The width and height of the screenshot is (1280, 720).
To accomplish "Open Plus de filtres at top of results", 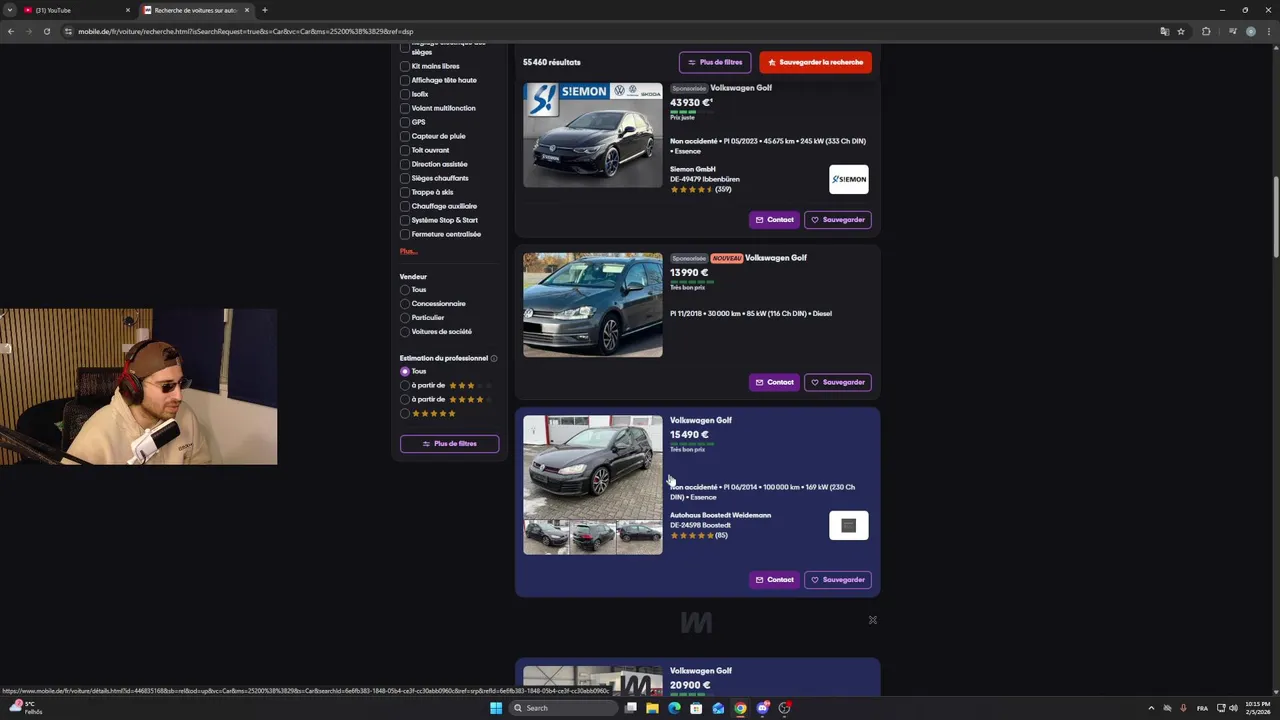I will pyautogui.click(x=715, y=62).
